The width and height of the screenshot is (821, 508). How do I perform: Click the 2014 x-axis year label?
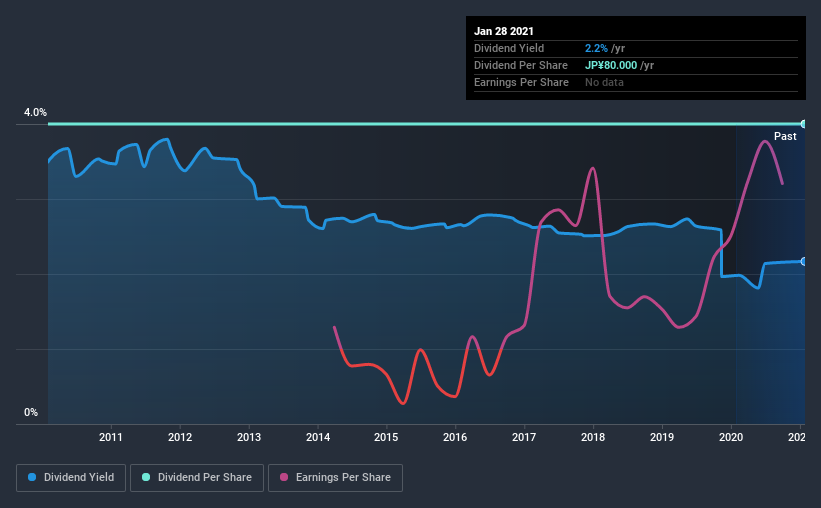pyautogui.click(x=318, y=437)
